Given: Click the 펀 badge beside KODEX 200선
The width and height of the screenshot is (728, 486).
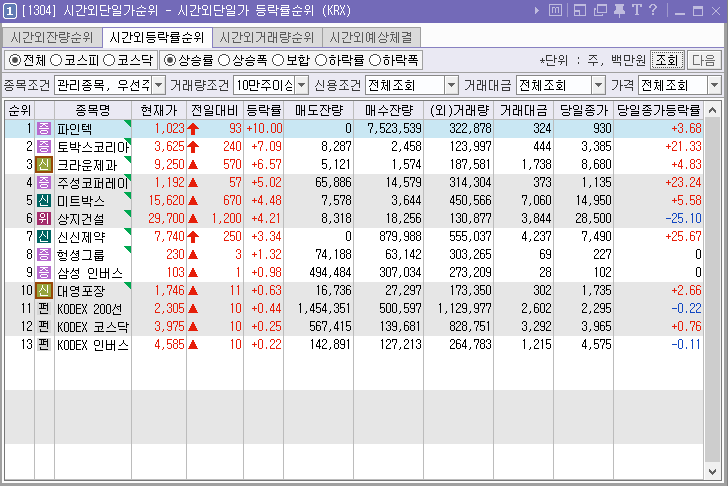Looking at the screenshot, I should tap(44, 309).
